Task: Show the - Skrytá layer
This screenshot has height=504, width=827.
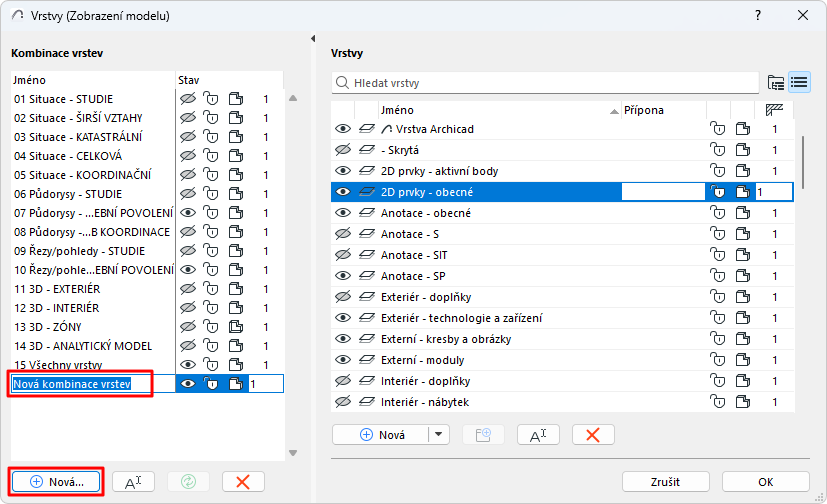Action: (343, 150)
